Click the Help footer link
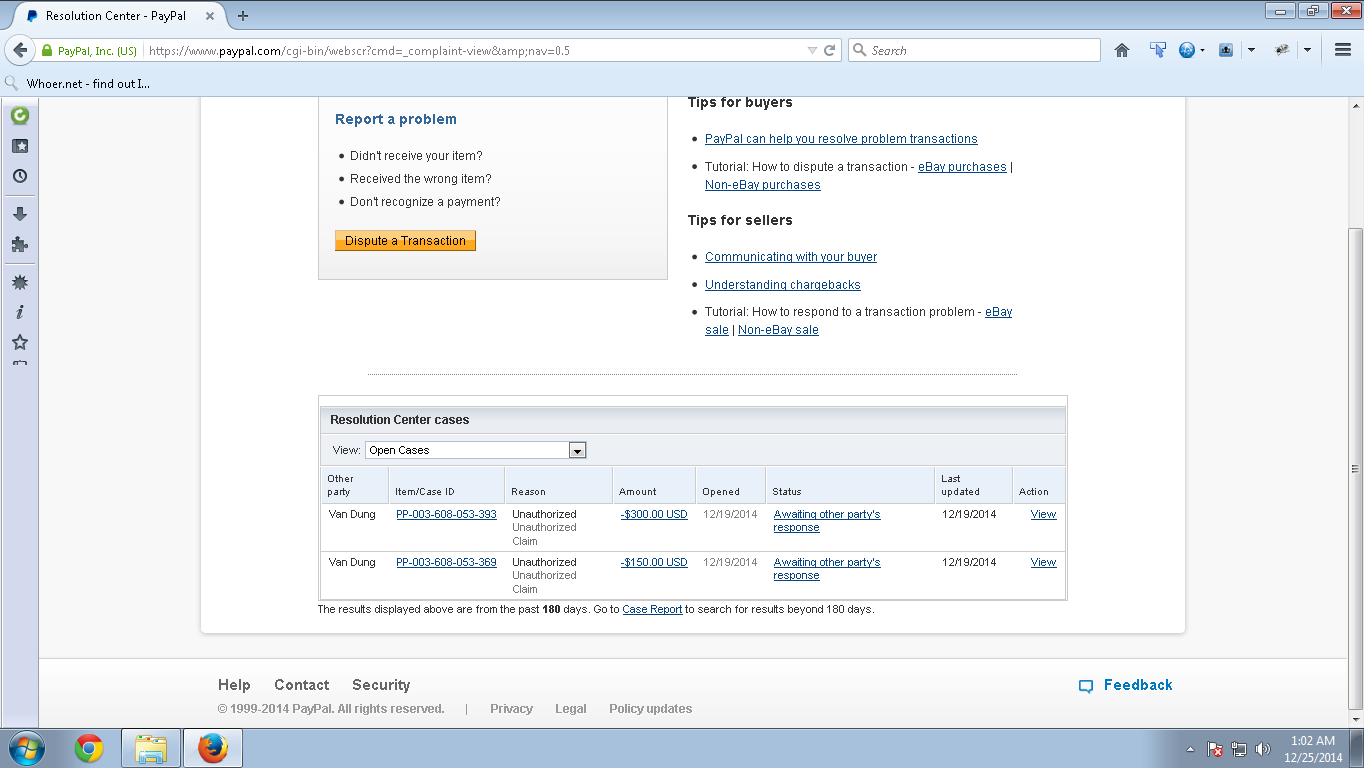1364x768 pixels. (x=234, y=685)
